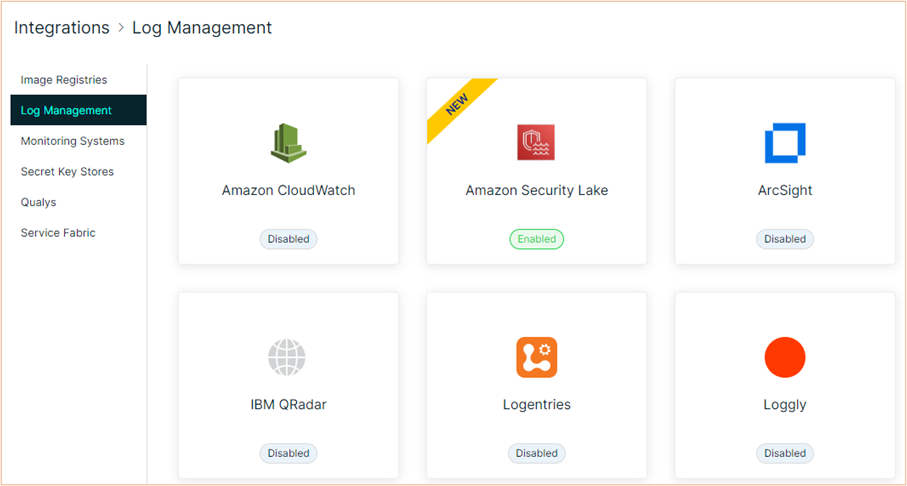The width and height of the screenshot is (907, 486).
Task: Open Secret Key Stores section
Action: coord(67,172)
